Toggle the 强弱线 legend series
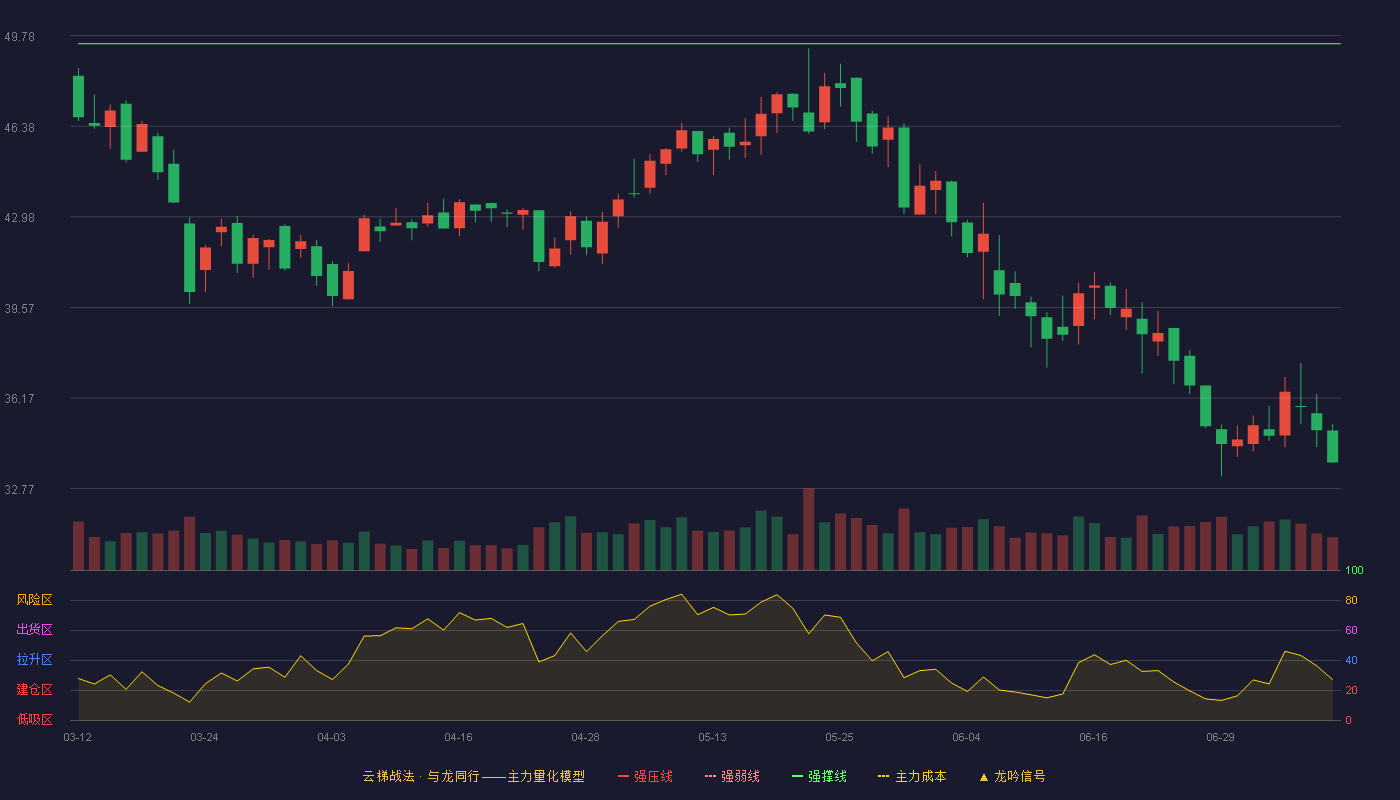The height and width of the screenshot is (800, 1400). 732,776
